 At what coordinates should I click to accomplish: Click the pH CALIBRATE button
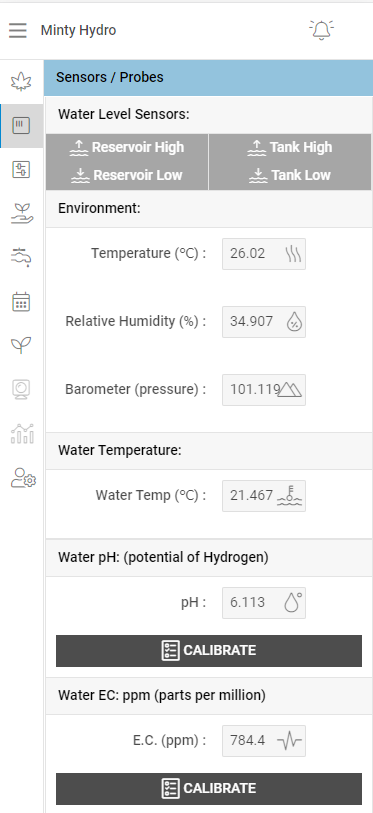click(209, 650)
